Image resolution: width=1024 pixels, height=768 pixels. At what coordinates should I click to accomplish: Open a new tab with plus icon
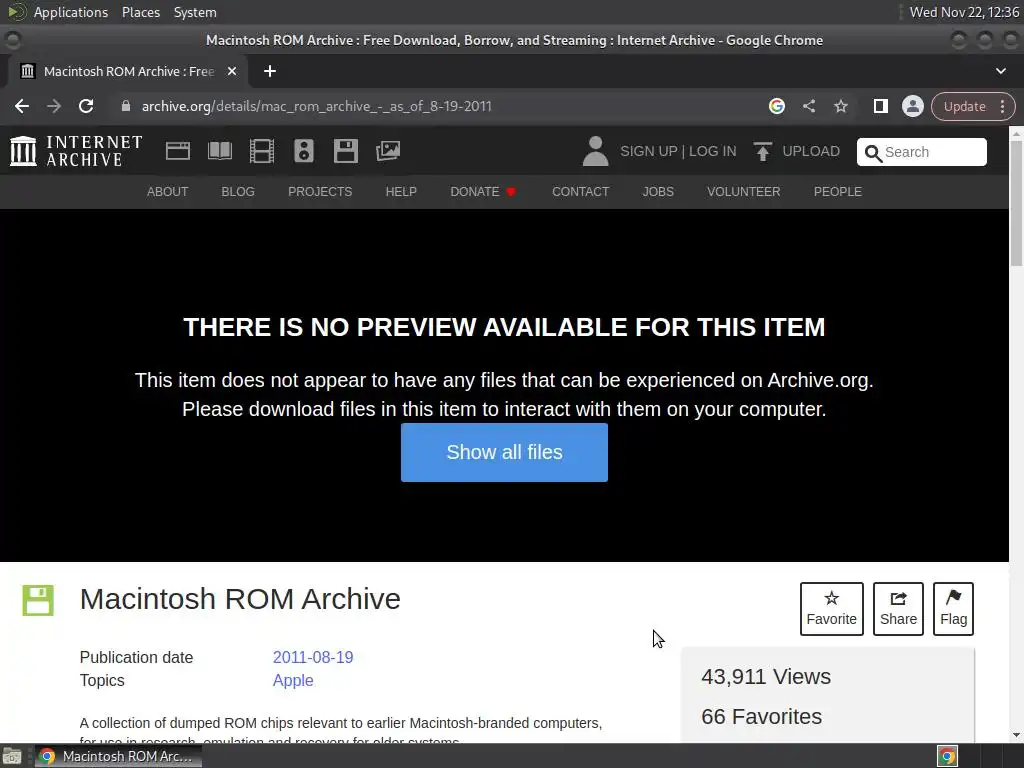pos(270,71)
